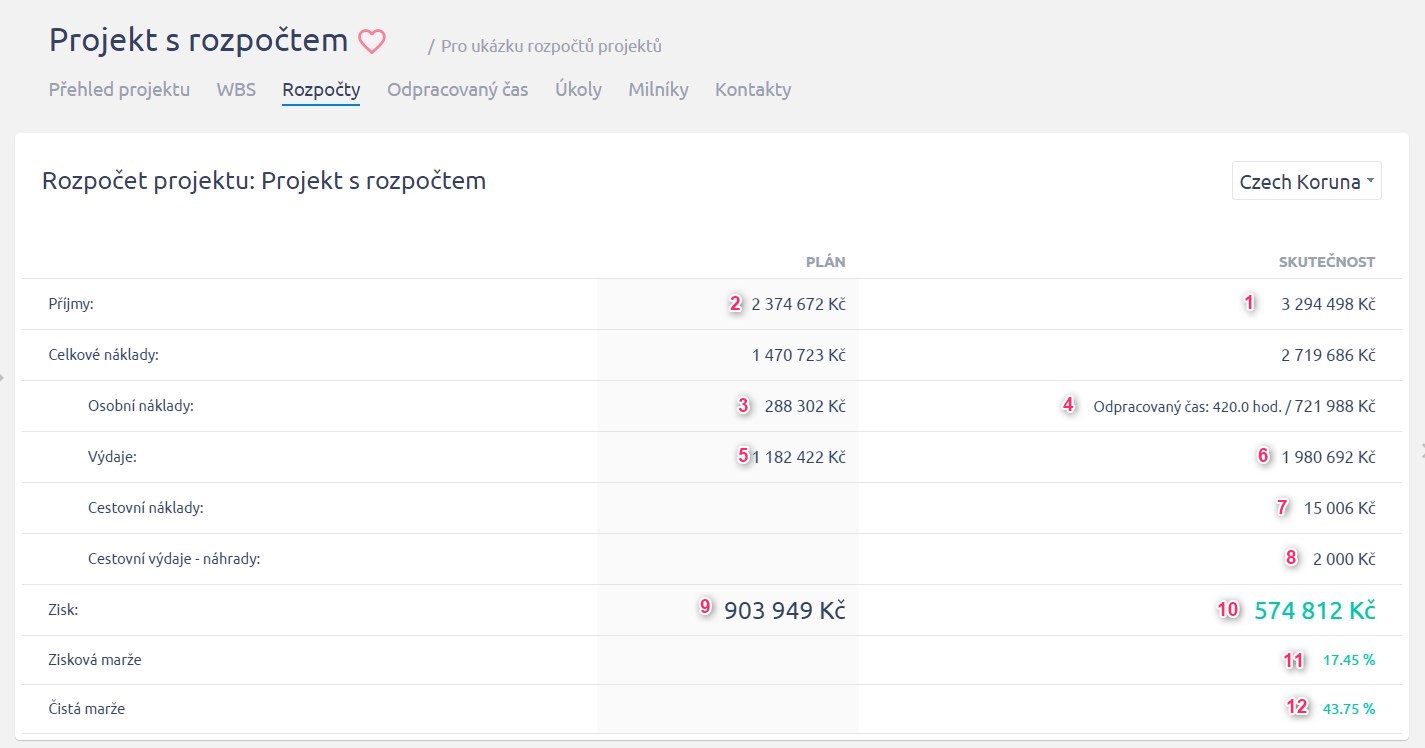Click the Projekt s rozpočtem page title
This screenshot has width=1425, height=748.
(x=198, y=41)
